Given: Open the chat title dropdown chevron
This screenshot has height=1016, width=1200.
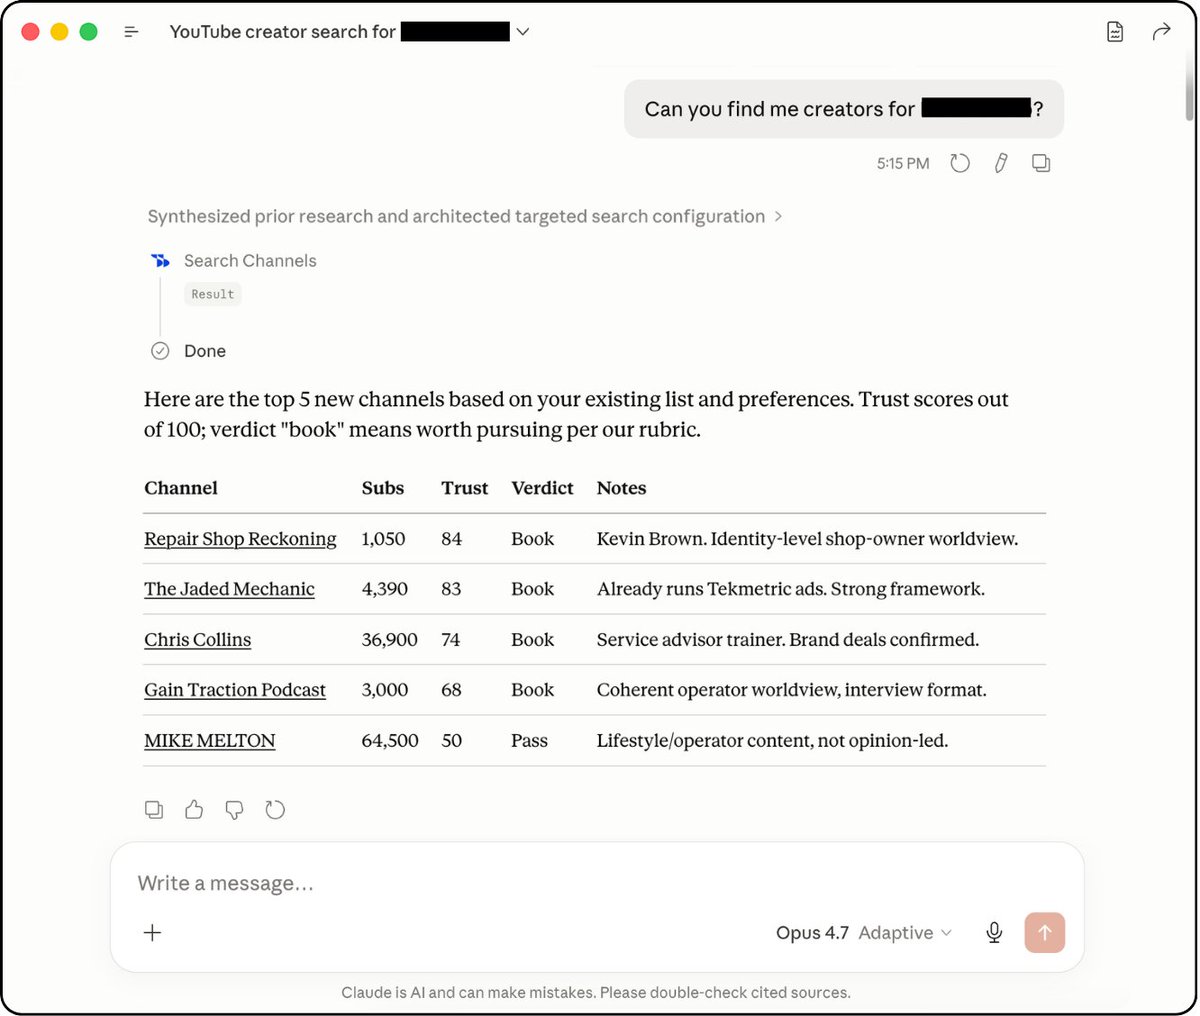Looking at the screenshot, I should (522, 32).
